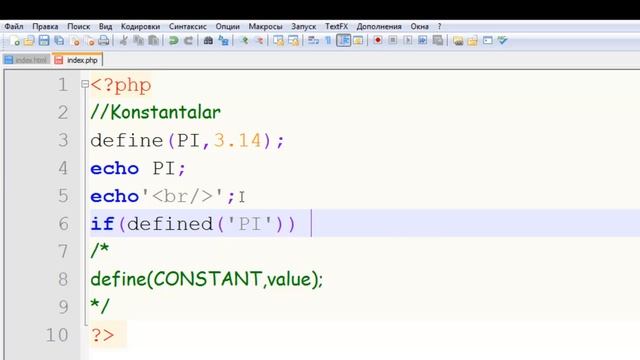Viewport: 640px width, 360px height.
Task: Click the Paste toolbar icon
Action: point(153,40)
